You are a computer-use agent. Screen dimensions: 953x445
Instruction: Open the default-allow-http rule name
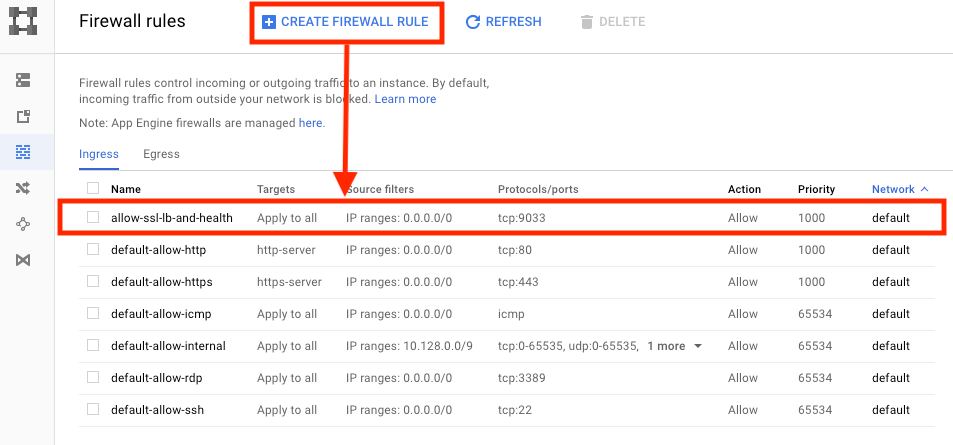(158, 250)
